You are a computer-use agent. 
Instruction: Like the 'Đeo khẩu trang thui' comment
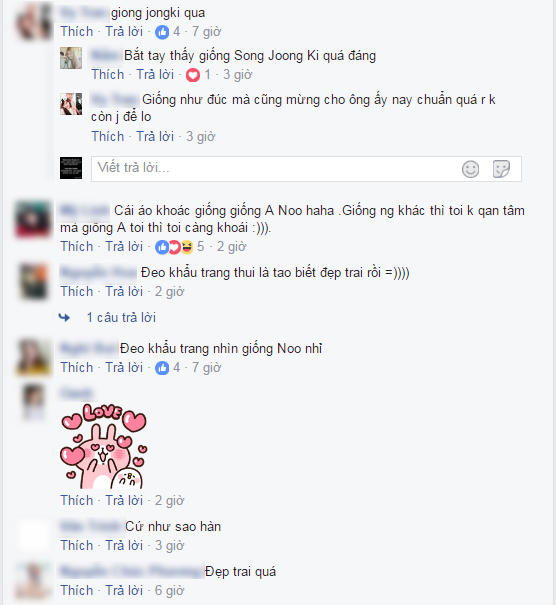coord(77,292)
